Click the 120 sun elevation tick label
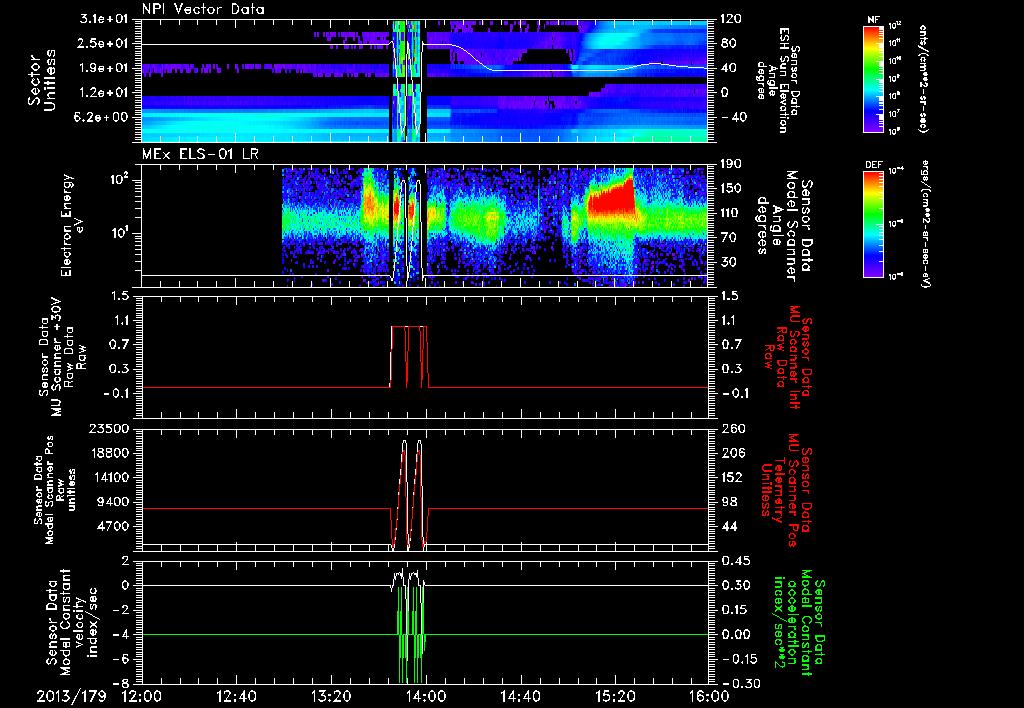 tap(731, 19)
